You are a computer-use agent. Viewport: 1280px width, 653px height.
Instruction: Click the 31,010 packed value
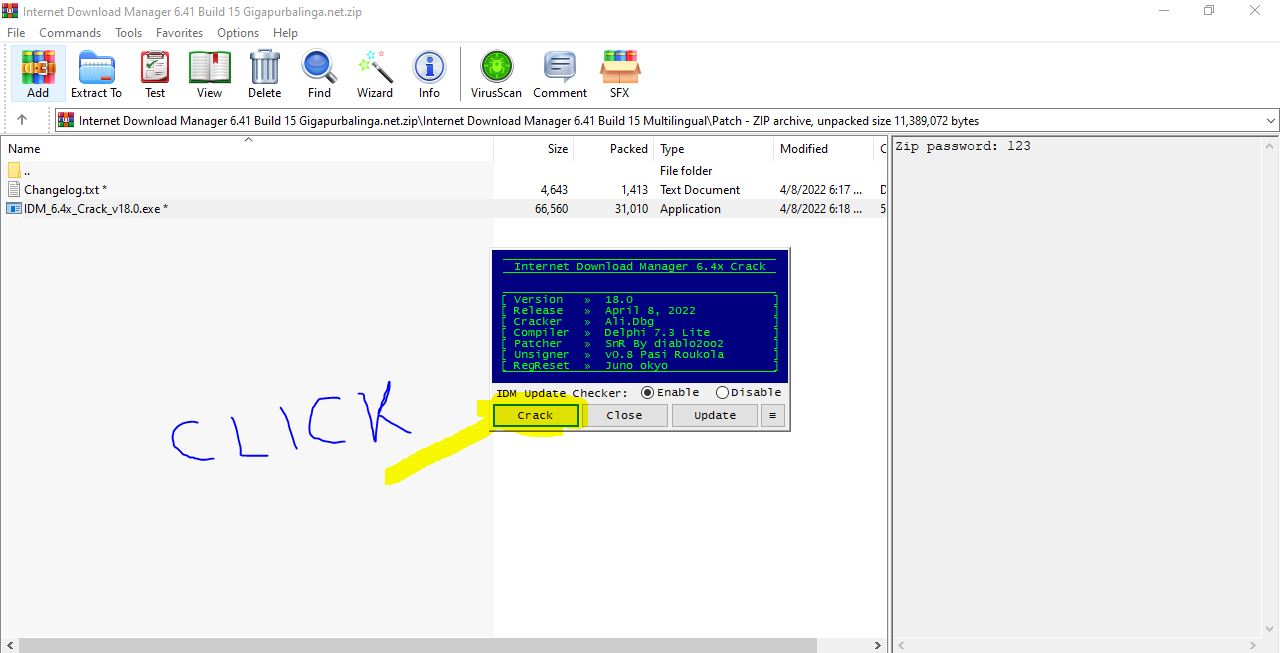(631, 208)
